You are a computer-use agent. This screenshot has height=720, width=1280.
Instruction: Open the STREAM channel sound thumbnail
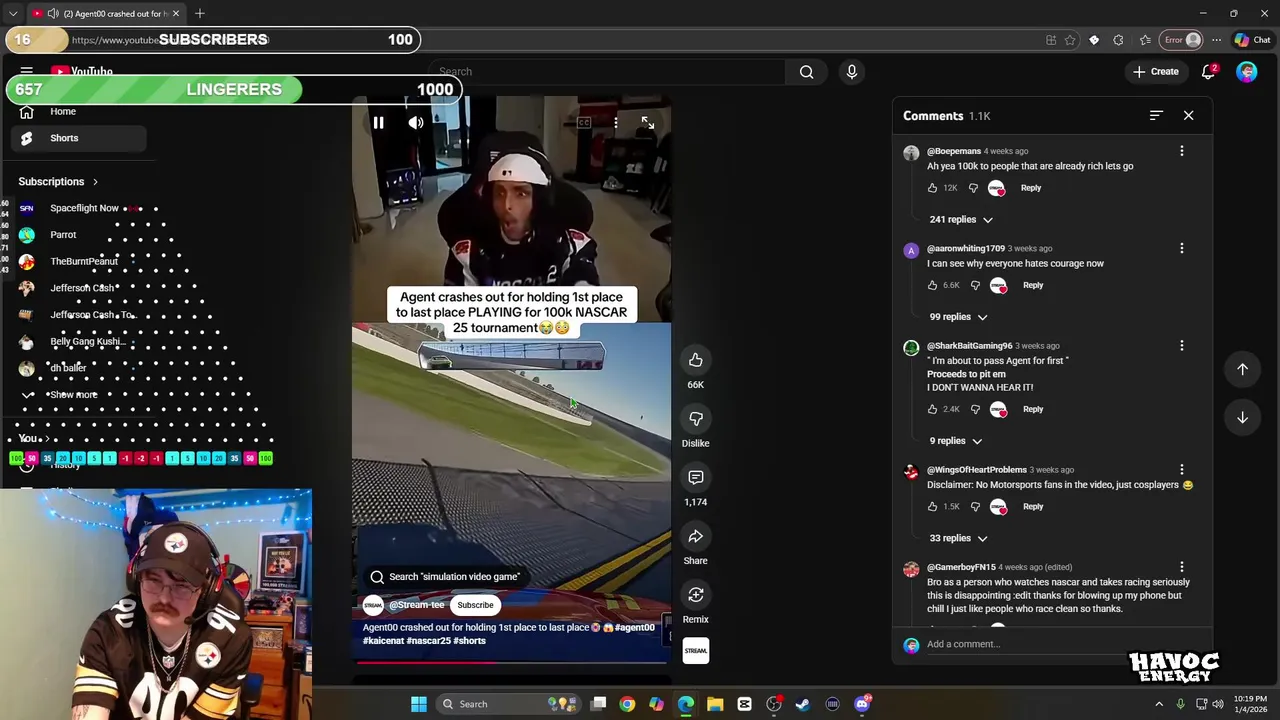click(696, 651)
